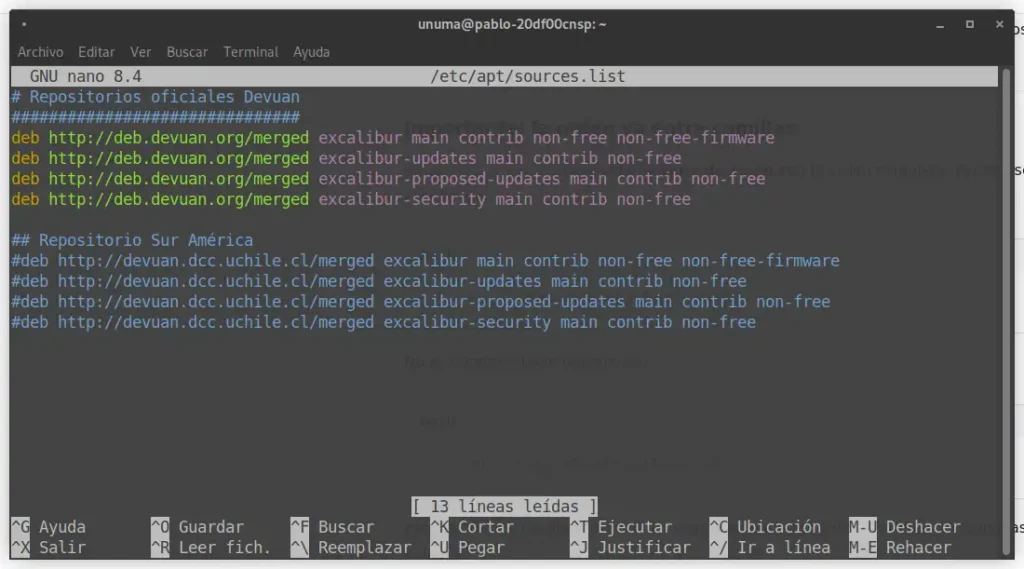The width and height of the screenshot is (1024, 569).
Task: Click the deb.devuan.org excalibur non-free-firmware line
Action: 392,138
